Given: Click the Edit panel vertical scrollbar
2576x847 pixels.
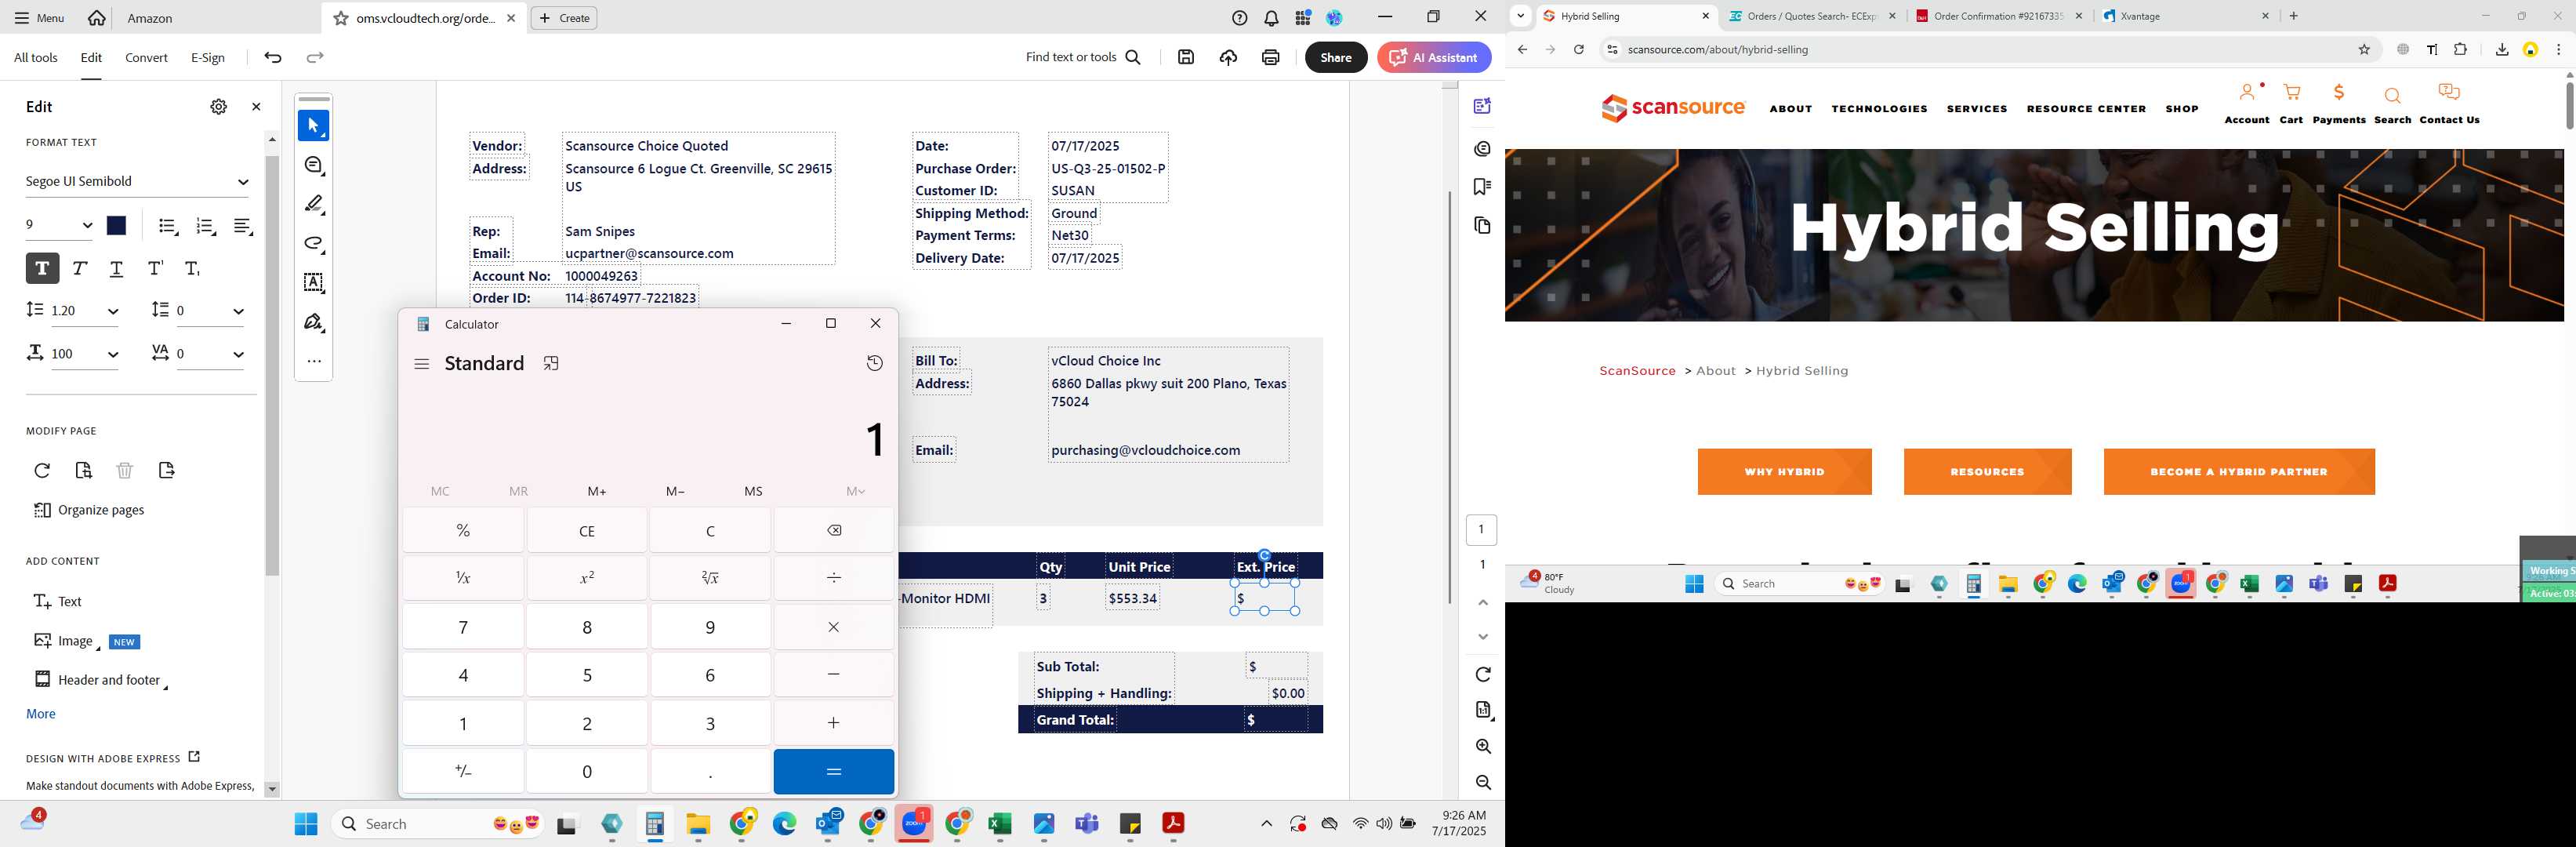Looking at the screenshot, I should pos(272,365).
